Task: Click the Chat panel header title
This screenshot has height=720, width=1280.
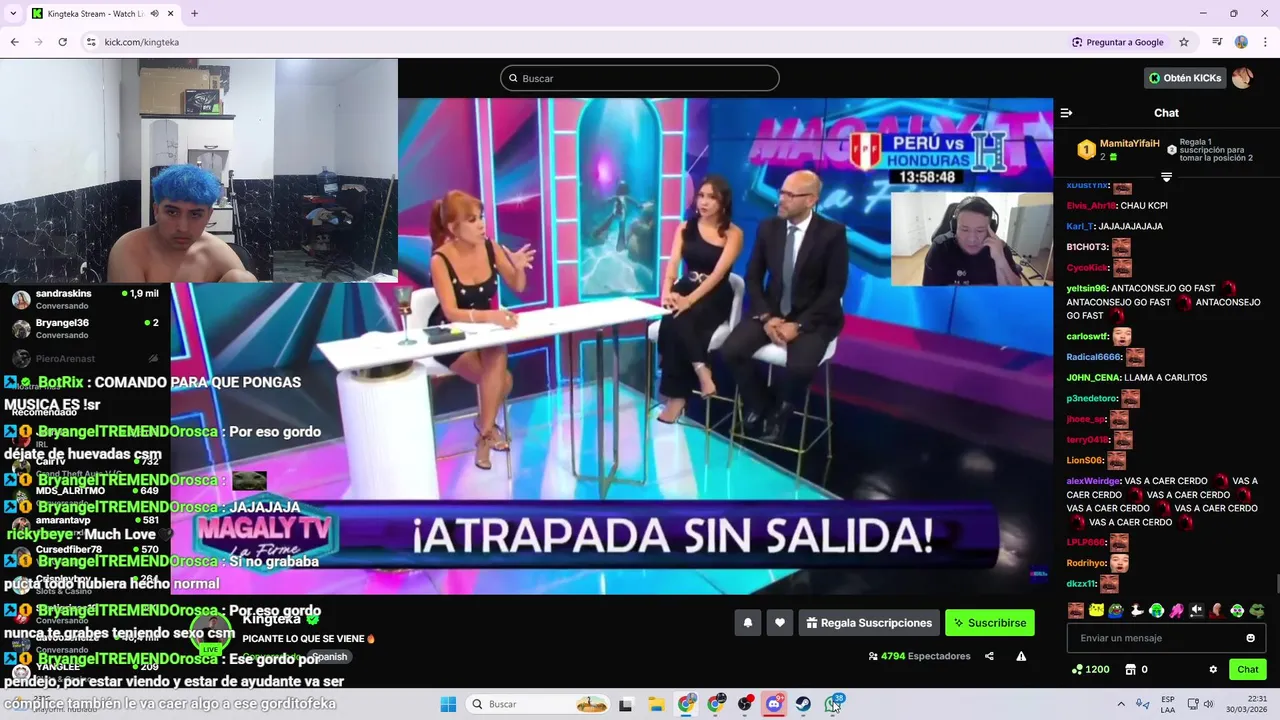Action: [1166, 113]
